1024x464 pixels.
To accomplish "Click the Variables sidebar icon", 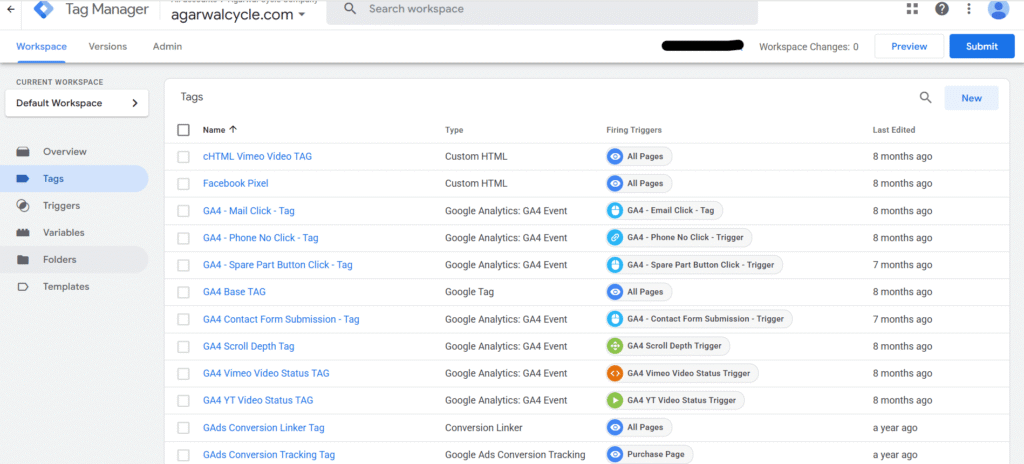I will (x=24, y=233).
